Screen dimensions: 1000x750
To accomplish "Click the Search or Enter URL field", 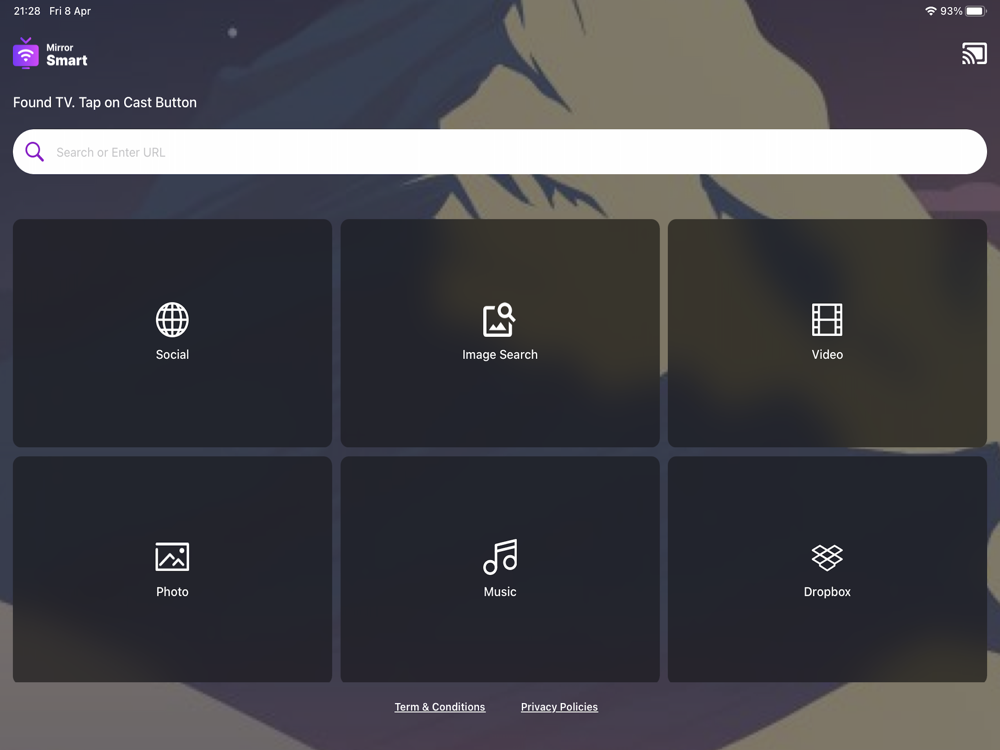I will coord(500,152).
